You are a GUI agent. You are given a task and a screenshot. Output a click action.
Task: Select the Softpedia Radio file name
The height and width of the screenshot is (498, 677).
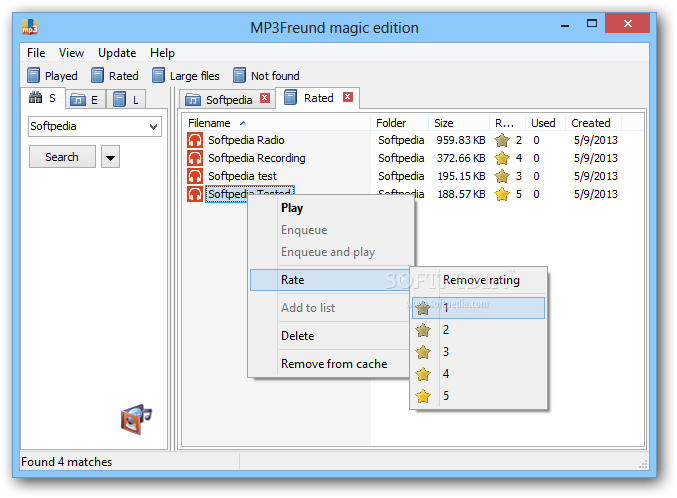tap(246, 140)
